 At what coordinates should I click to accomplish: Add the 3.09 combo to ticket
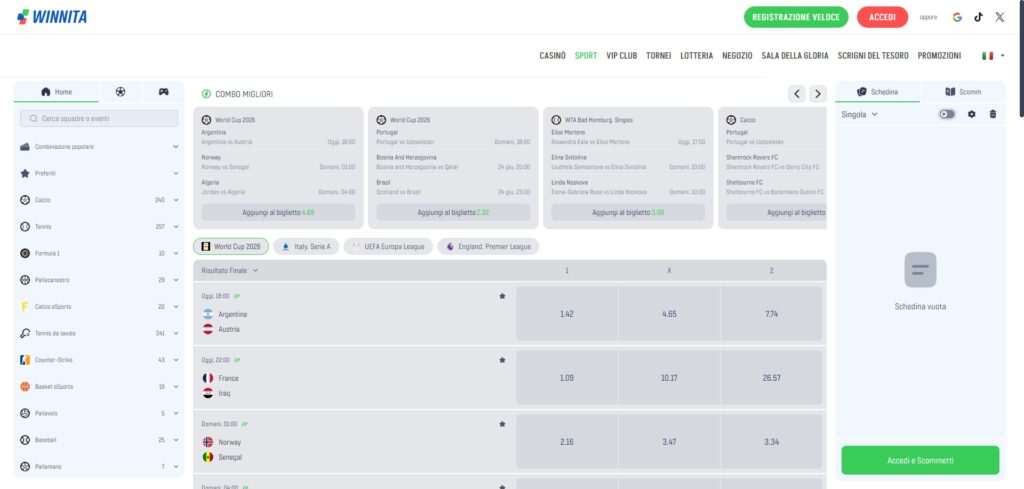click(628, 212)
